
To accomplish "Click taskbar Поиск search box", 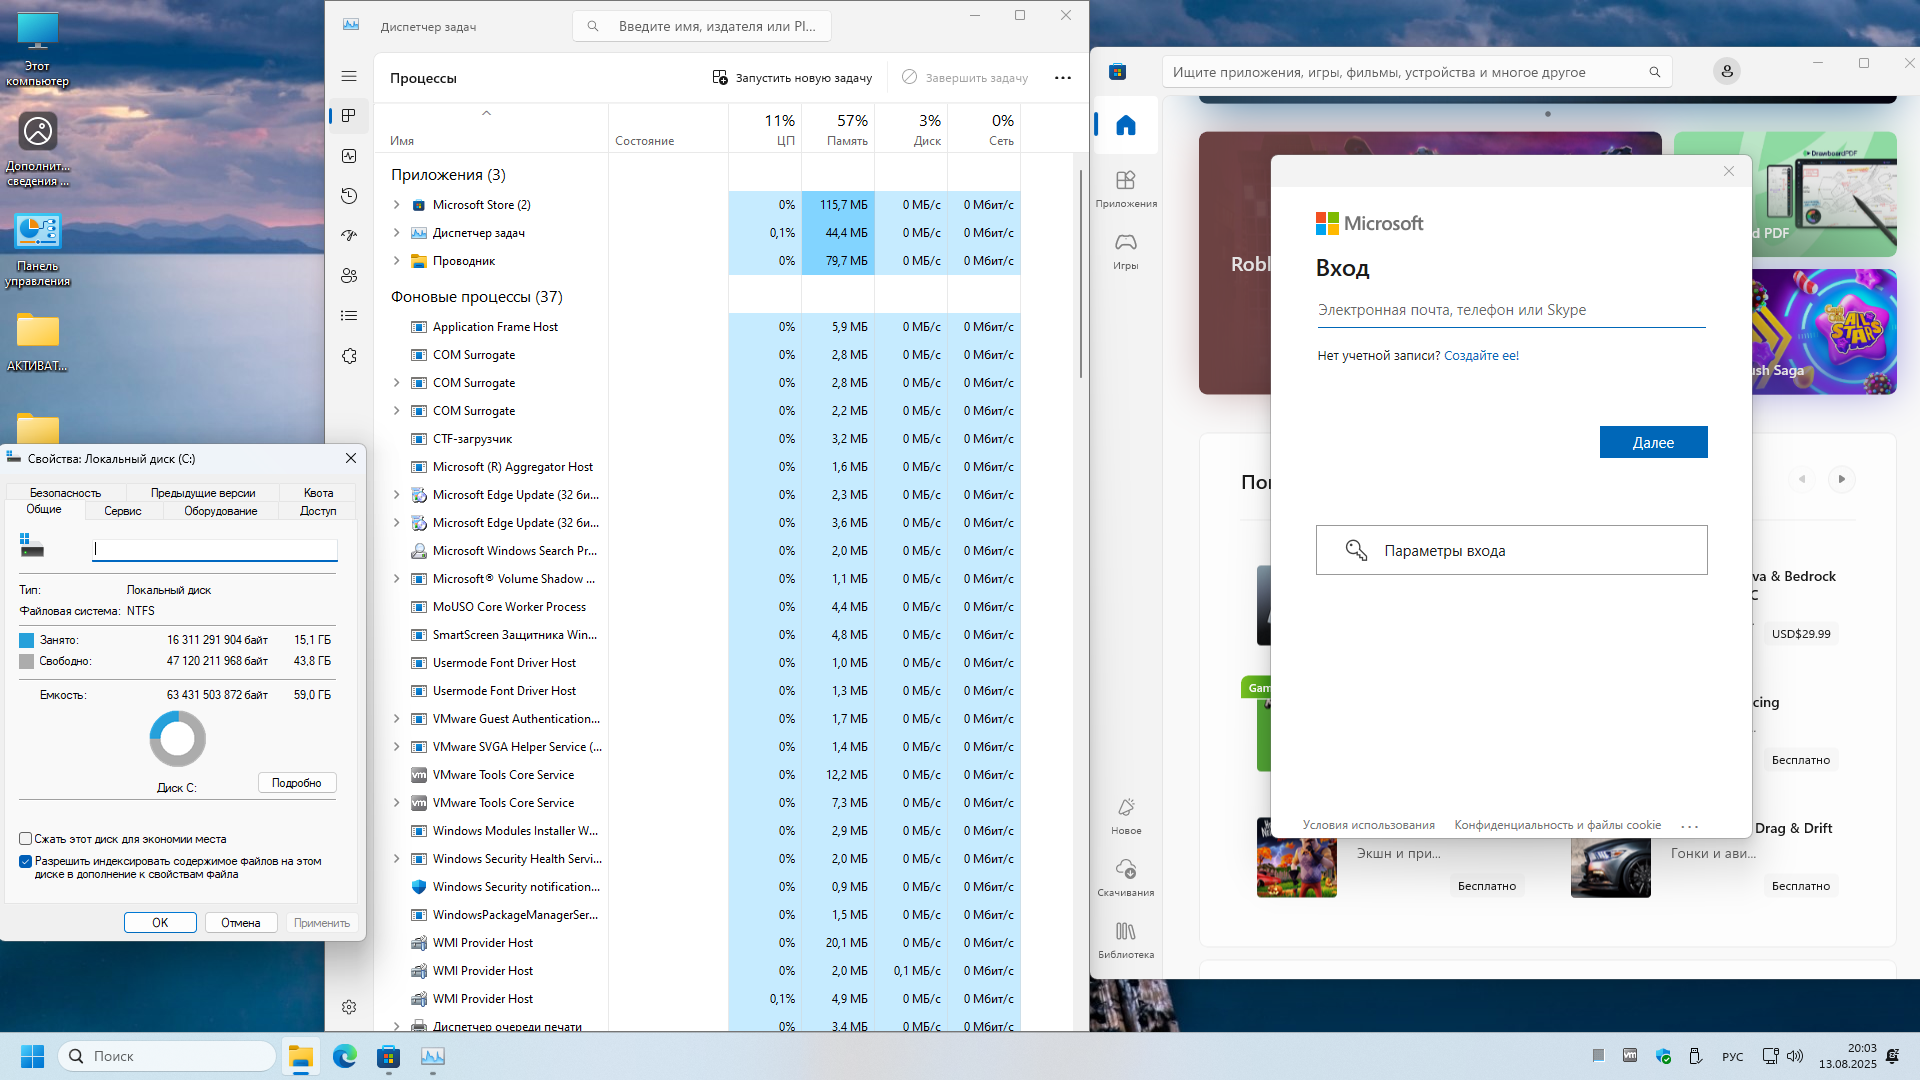I will pos(167,1056).
